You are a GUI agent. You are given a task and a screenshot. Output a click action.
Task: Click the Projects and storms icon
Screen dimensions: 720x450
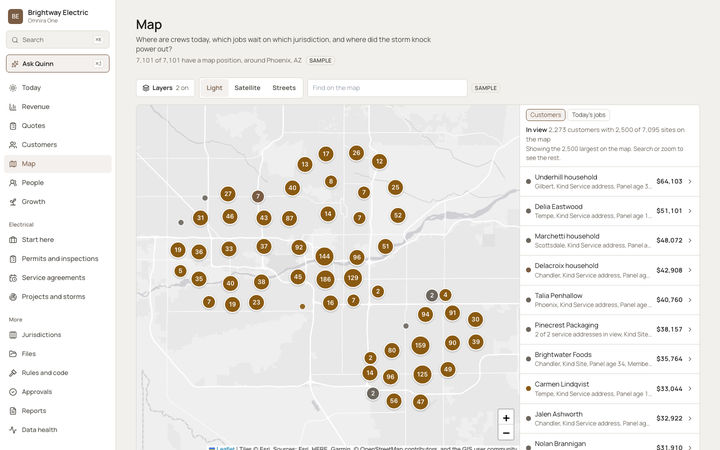[x=13, y=297]
